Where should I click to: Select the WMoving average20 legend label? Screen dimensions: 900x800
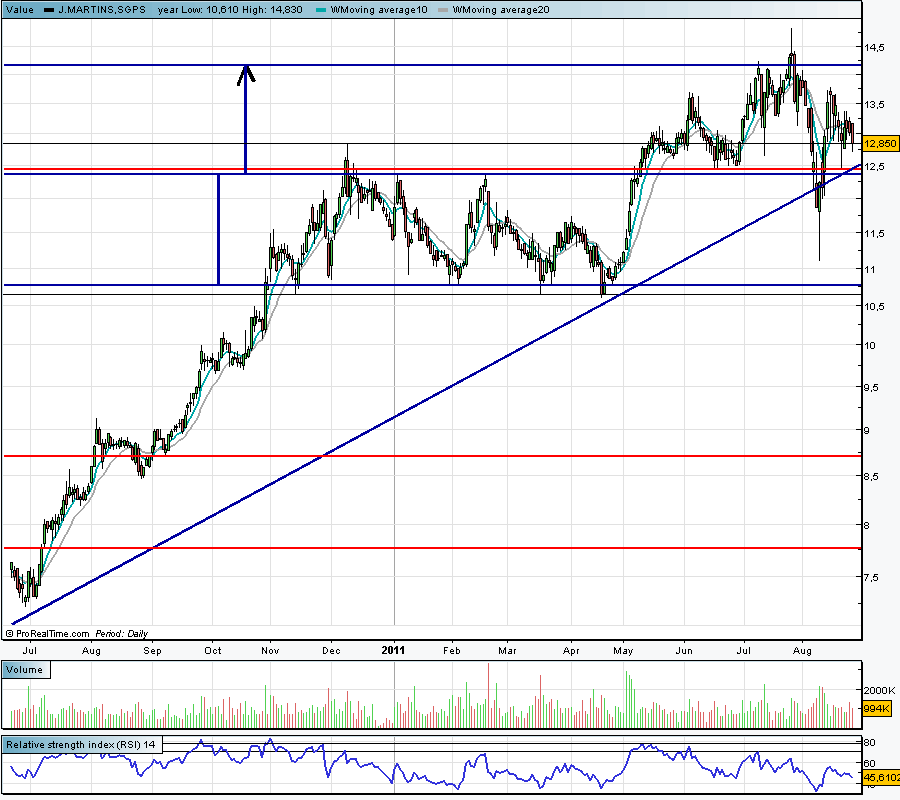click(x=501, y=10)
